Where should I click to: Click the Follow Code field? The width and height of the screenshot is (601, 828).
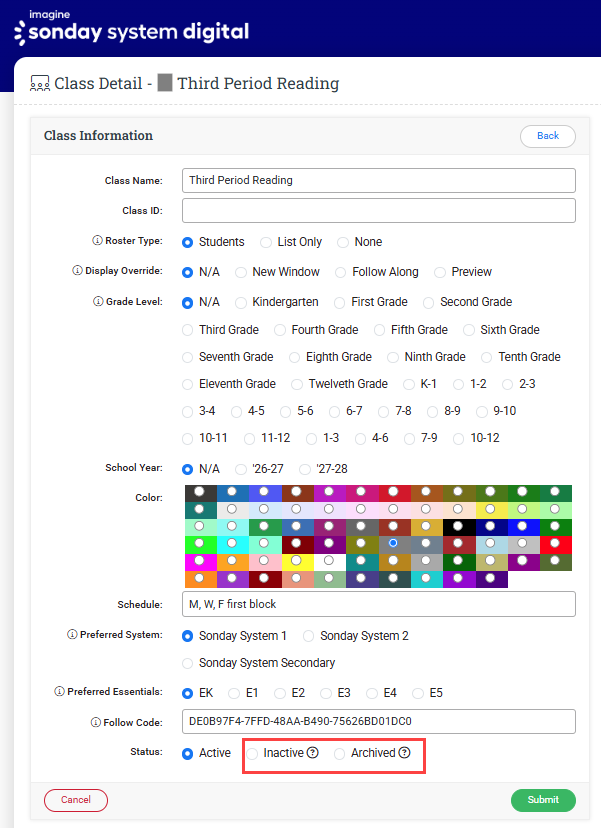379,721
